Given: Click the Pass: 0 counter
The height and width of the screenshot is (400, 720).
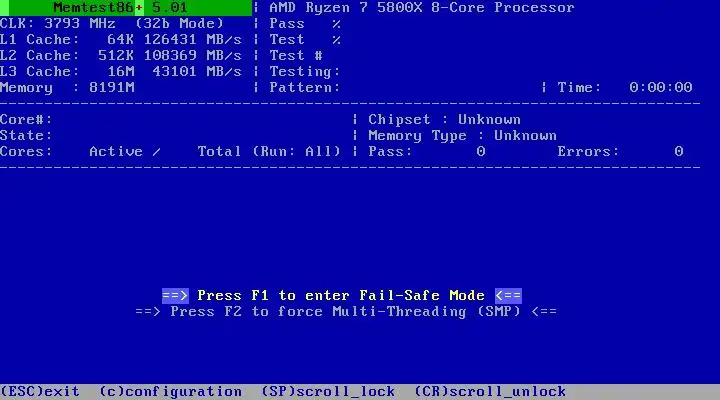Looking at the screenshot, I should tap(427, 152).
